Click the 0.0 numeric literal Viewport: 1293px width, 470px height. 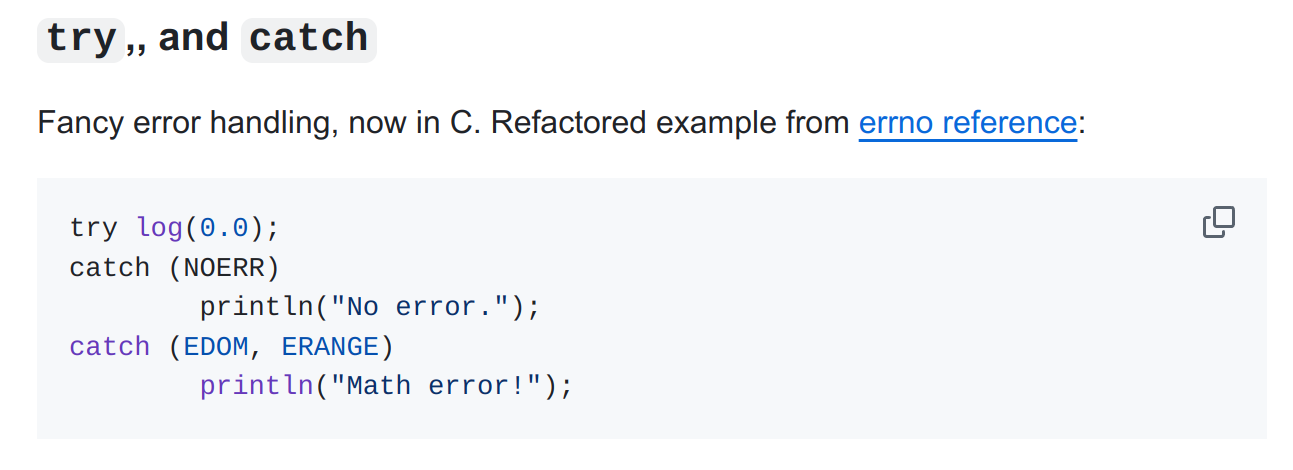pos(224,228)
